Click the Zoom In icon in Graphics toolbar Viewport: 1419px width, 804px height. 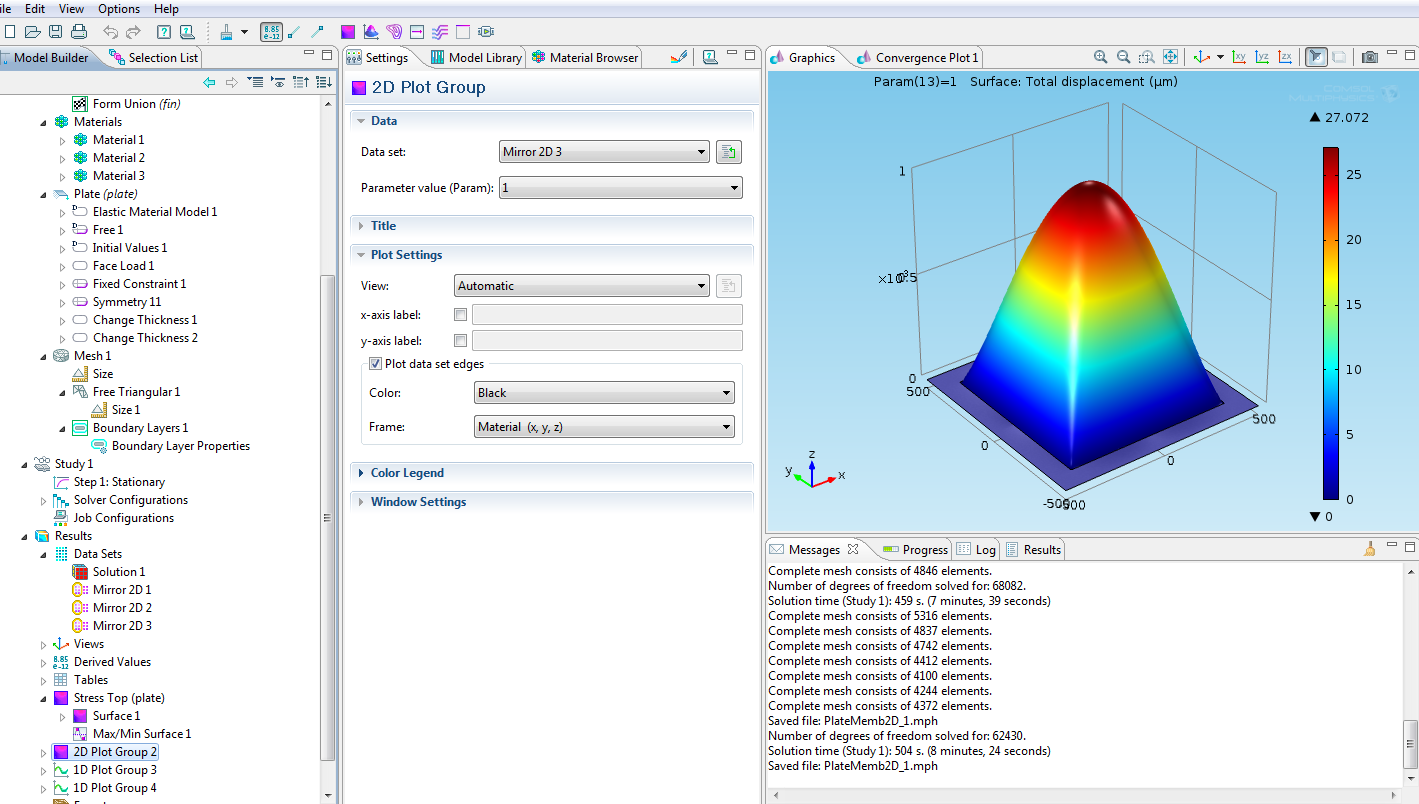pyautogui.click(x=1100, y=58)
